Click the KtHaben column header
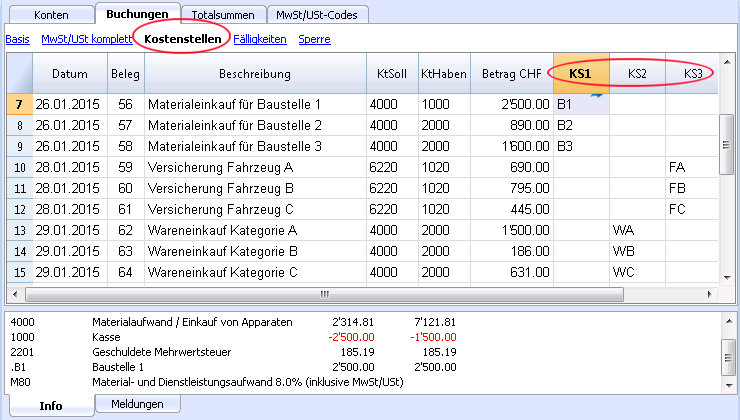The width and height of the screenshot is (740, 420). click(x=444, y=74)
